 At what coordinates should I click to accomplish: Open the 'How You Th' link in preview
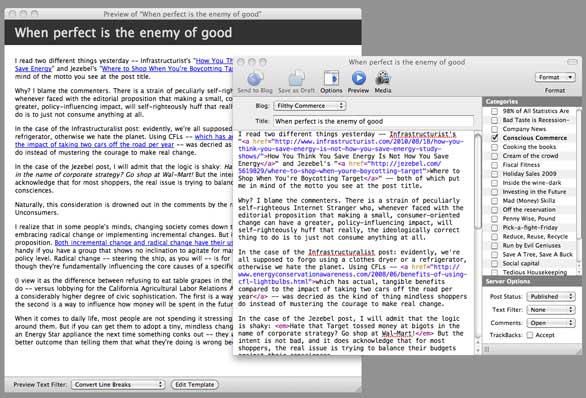(214, 61)
